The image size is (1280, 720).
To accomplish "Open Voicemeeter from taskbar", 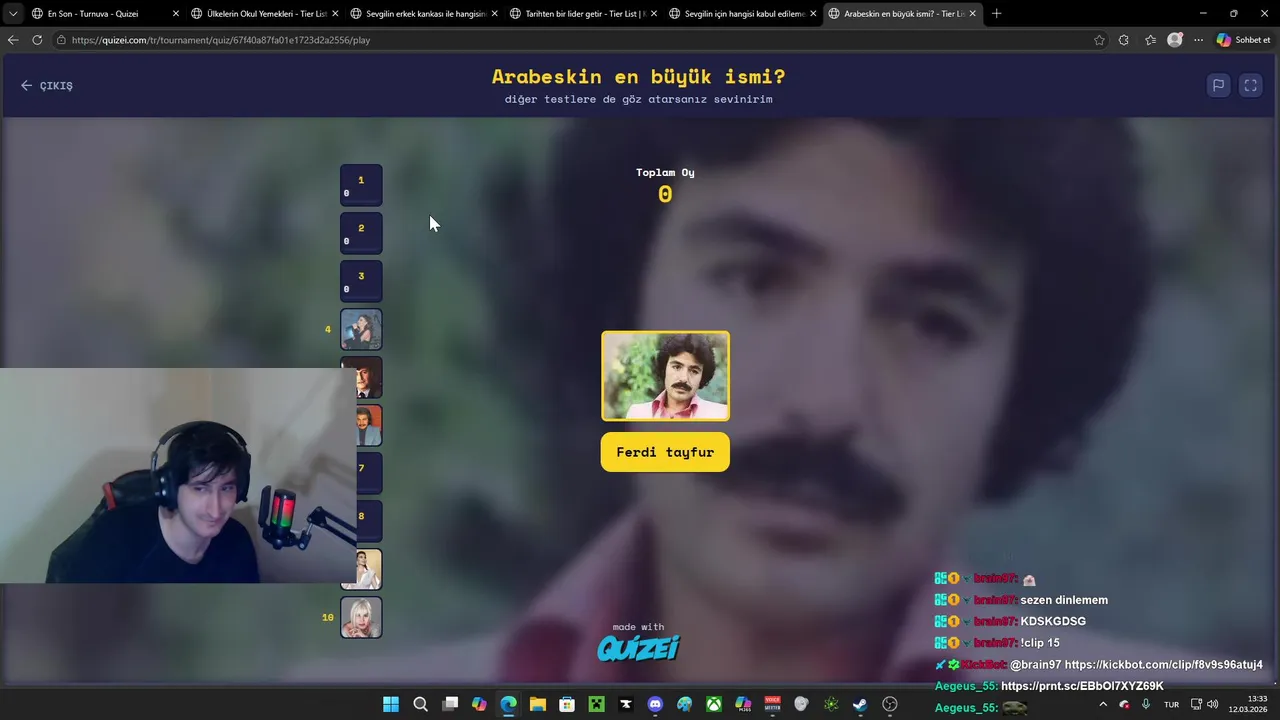I will click(x=772, y=704).
